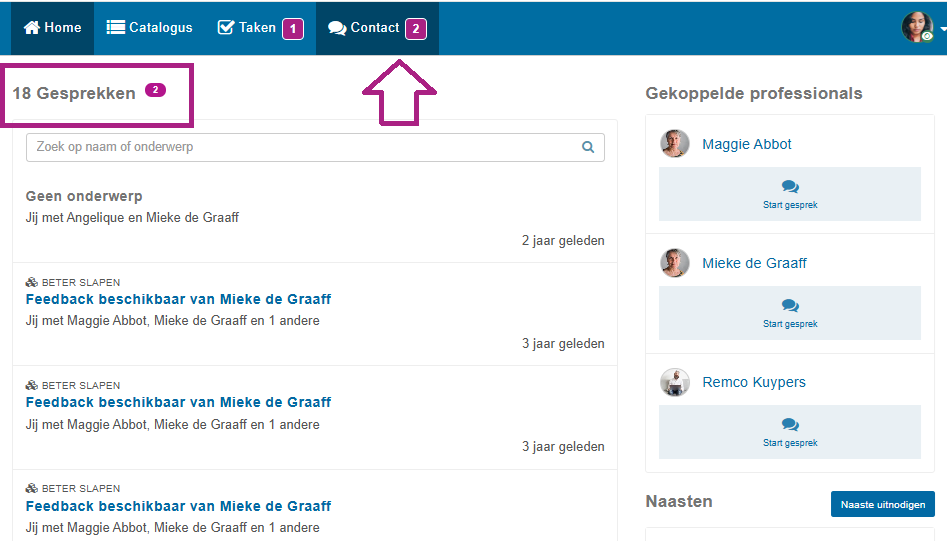
Task: Open Remco Kuypers' profile link
Action: [x=754, y=382]
